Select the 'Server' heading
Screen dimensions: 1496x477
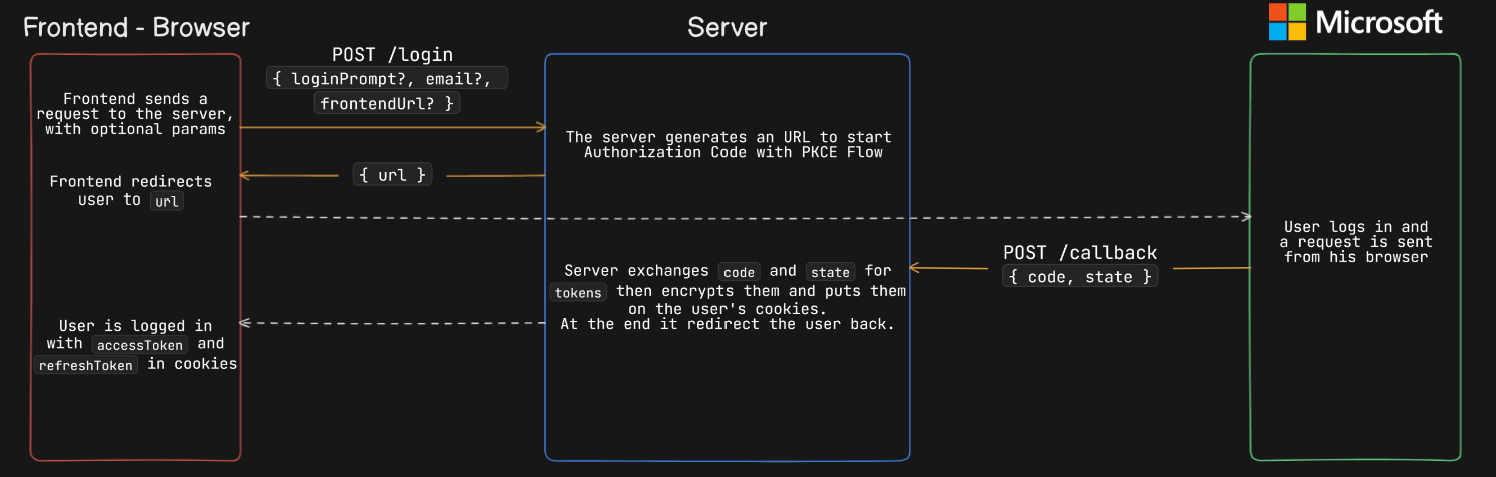[x=727, y=27]
